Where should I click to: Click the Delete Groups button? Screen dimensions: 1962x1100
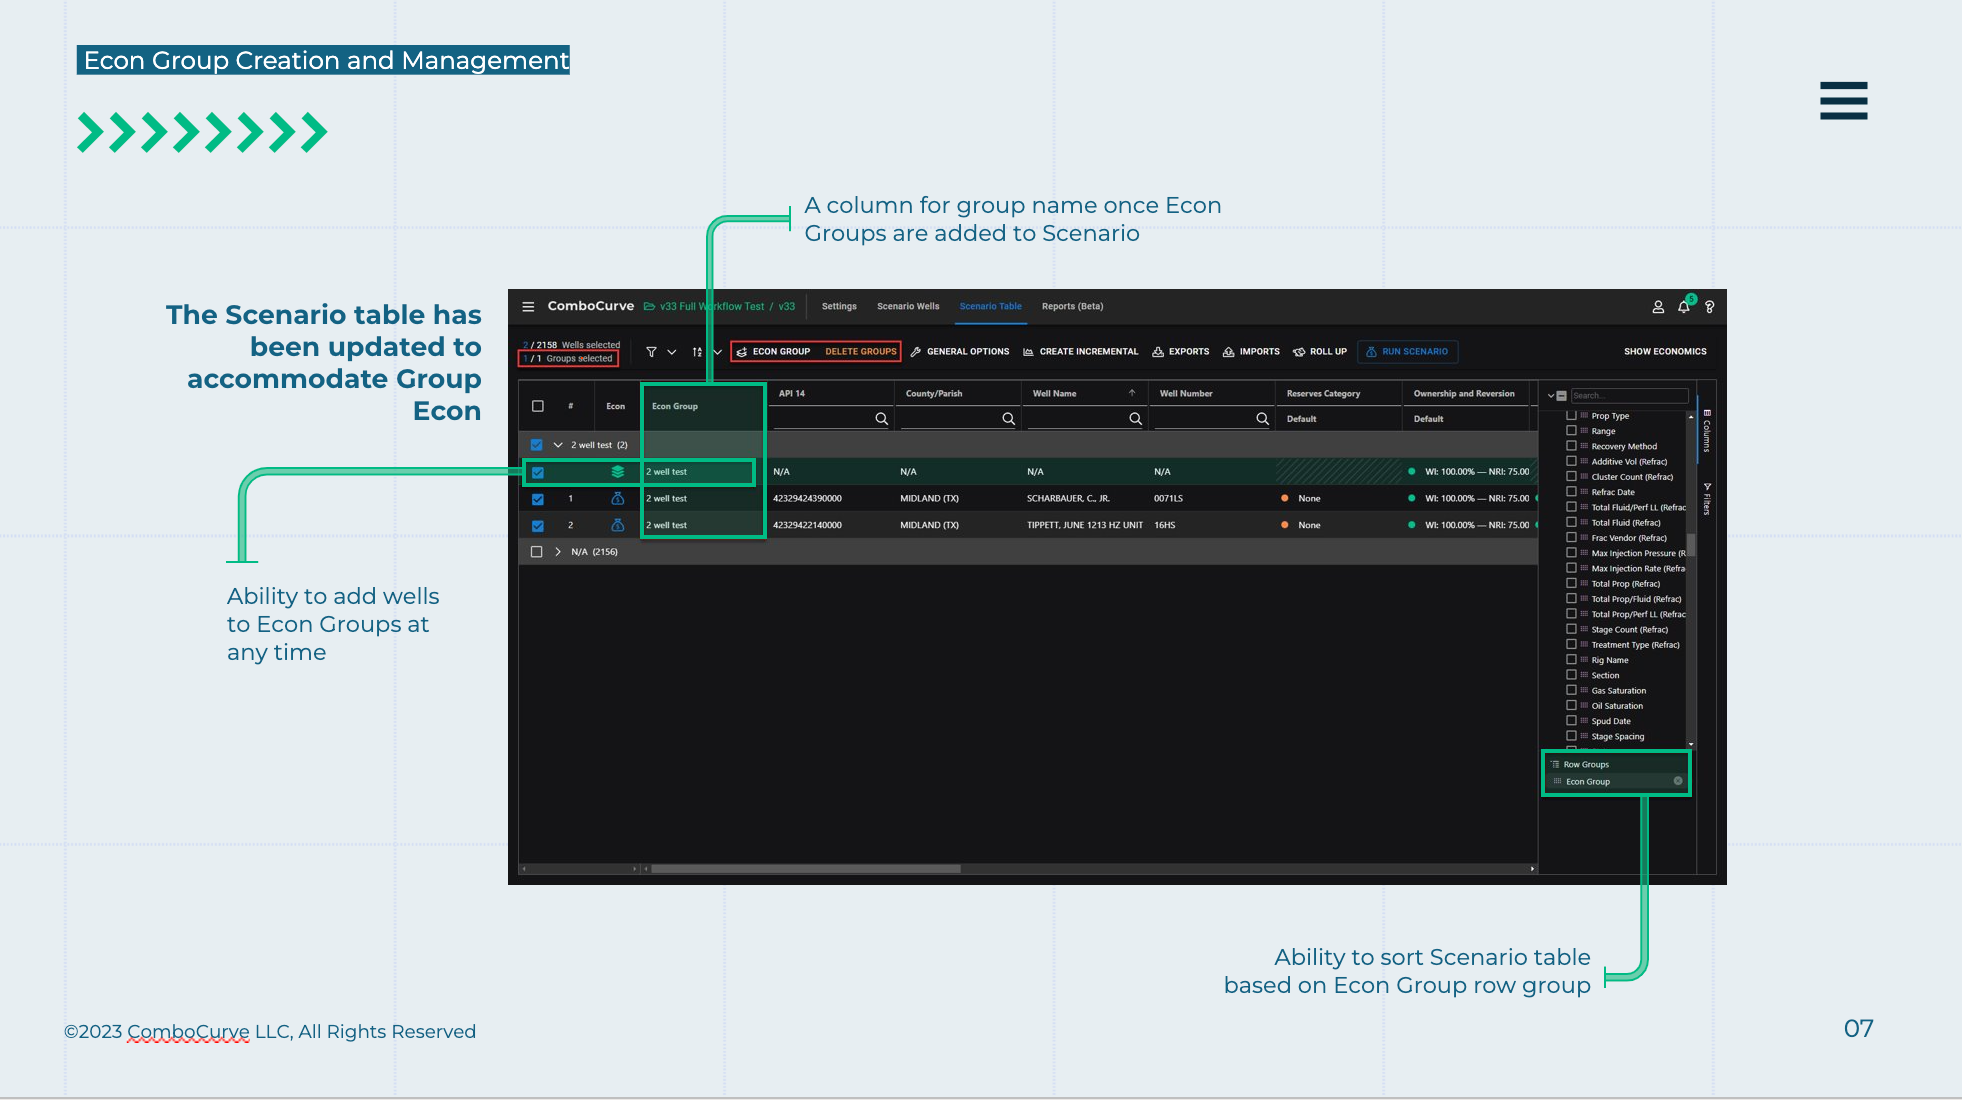coord(860,352)
